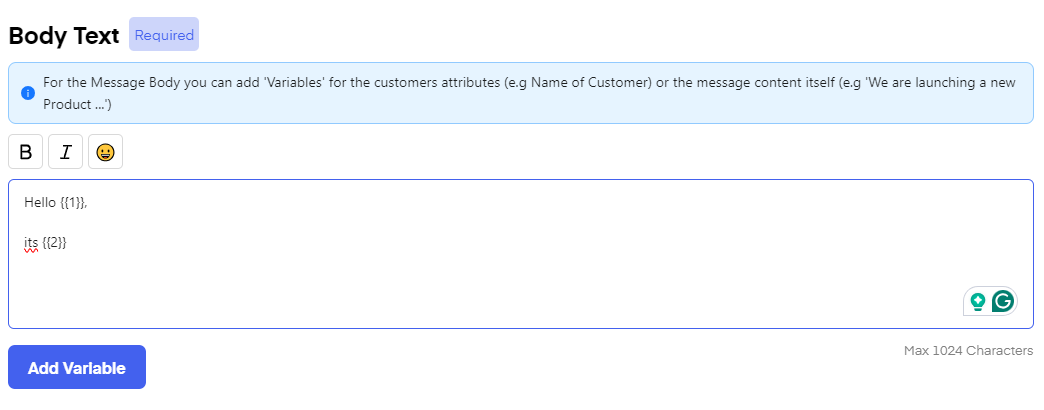Click the Required badge

164,35
